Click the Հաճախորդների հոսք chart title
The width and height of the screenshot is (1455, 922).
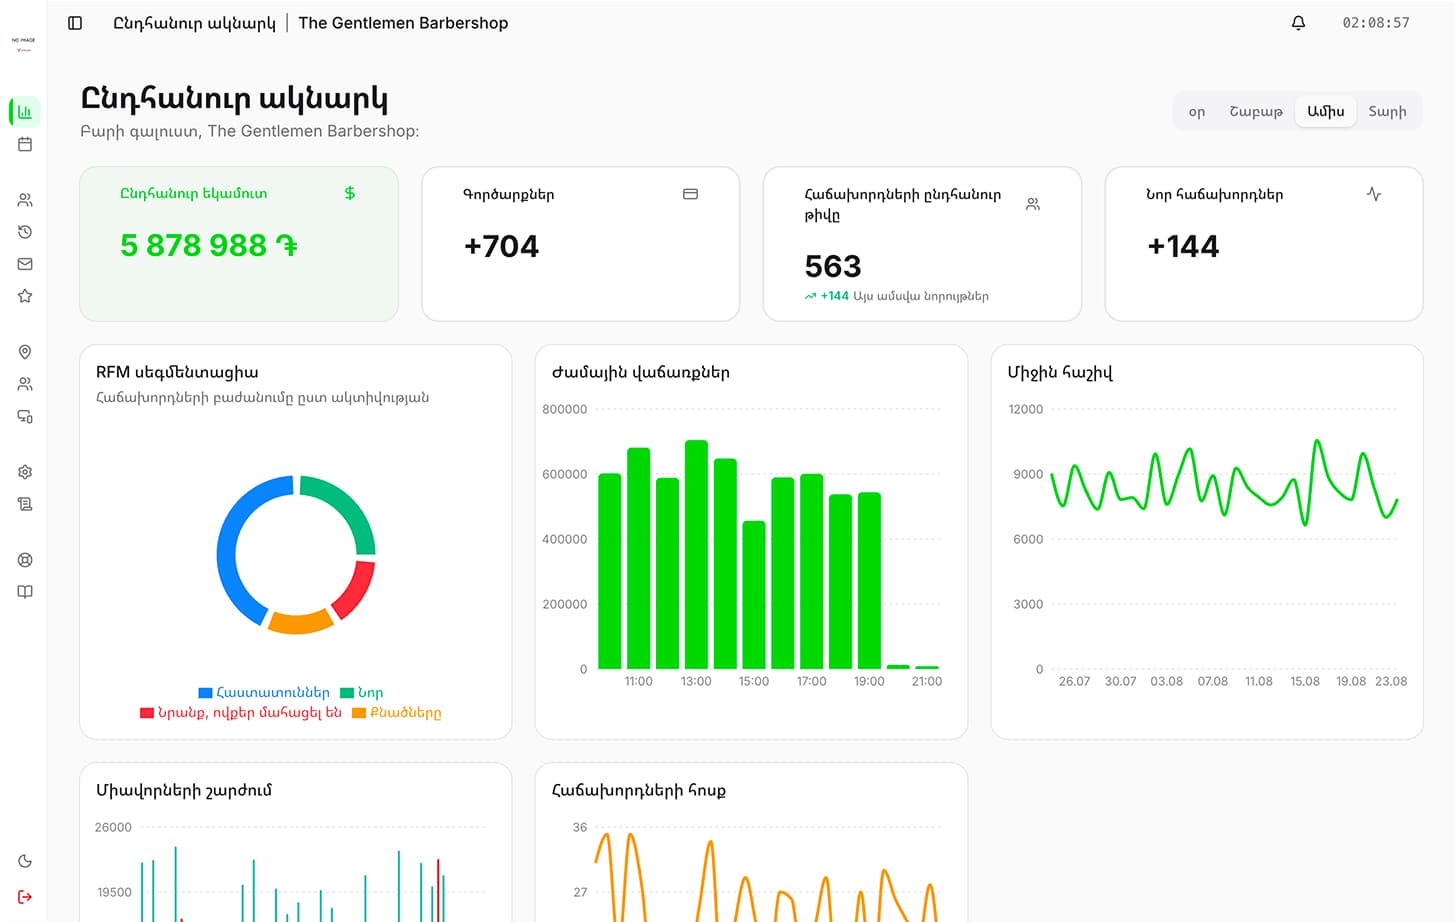pos(639,790)
